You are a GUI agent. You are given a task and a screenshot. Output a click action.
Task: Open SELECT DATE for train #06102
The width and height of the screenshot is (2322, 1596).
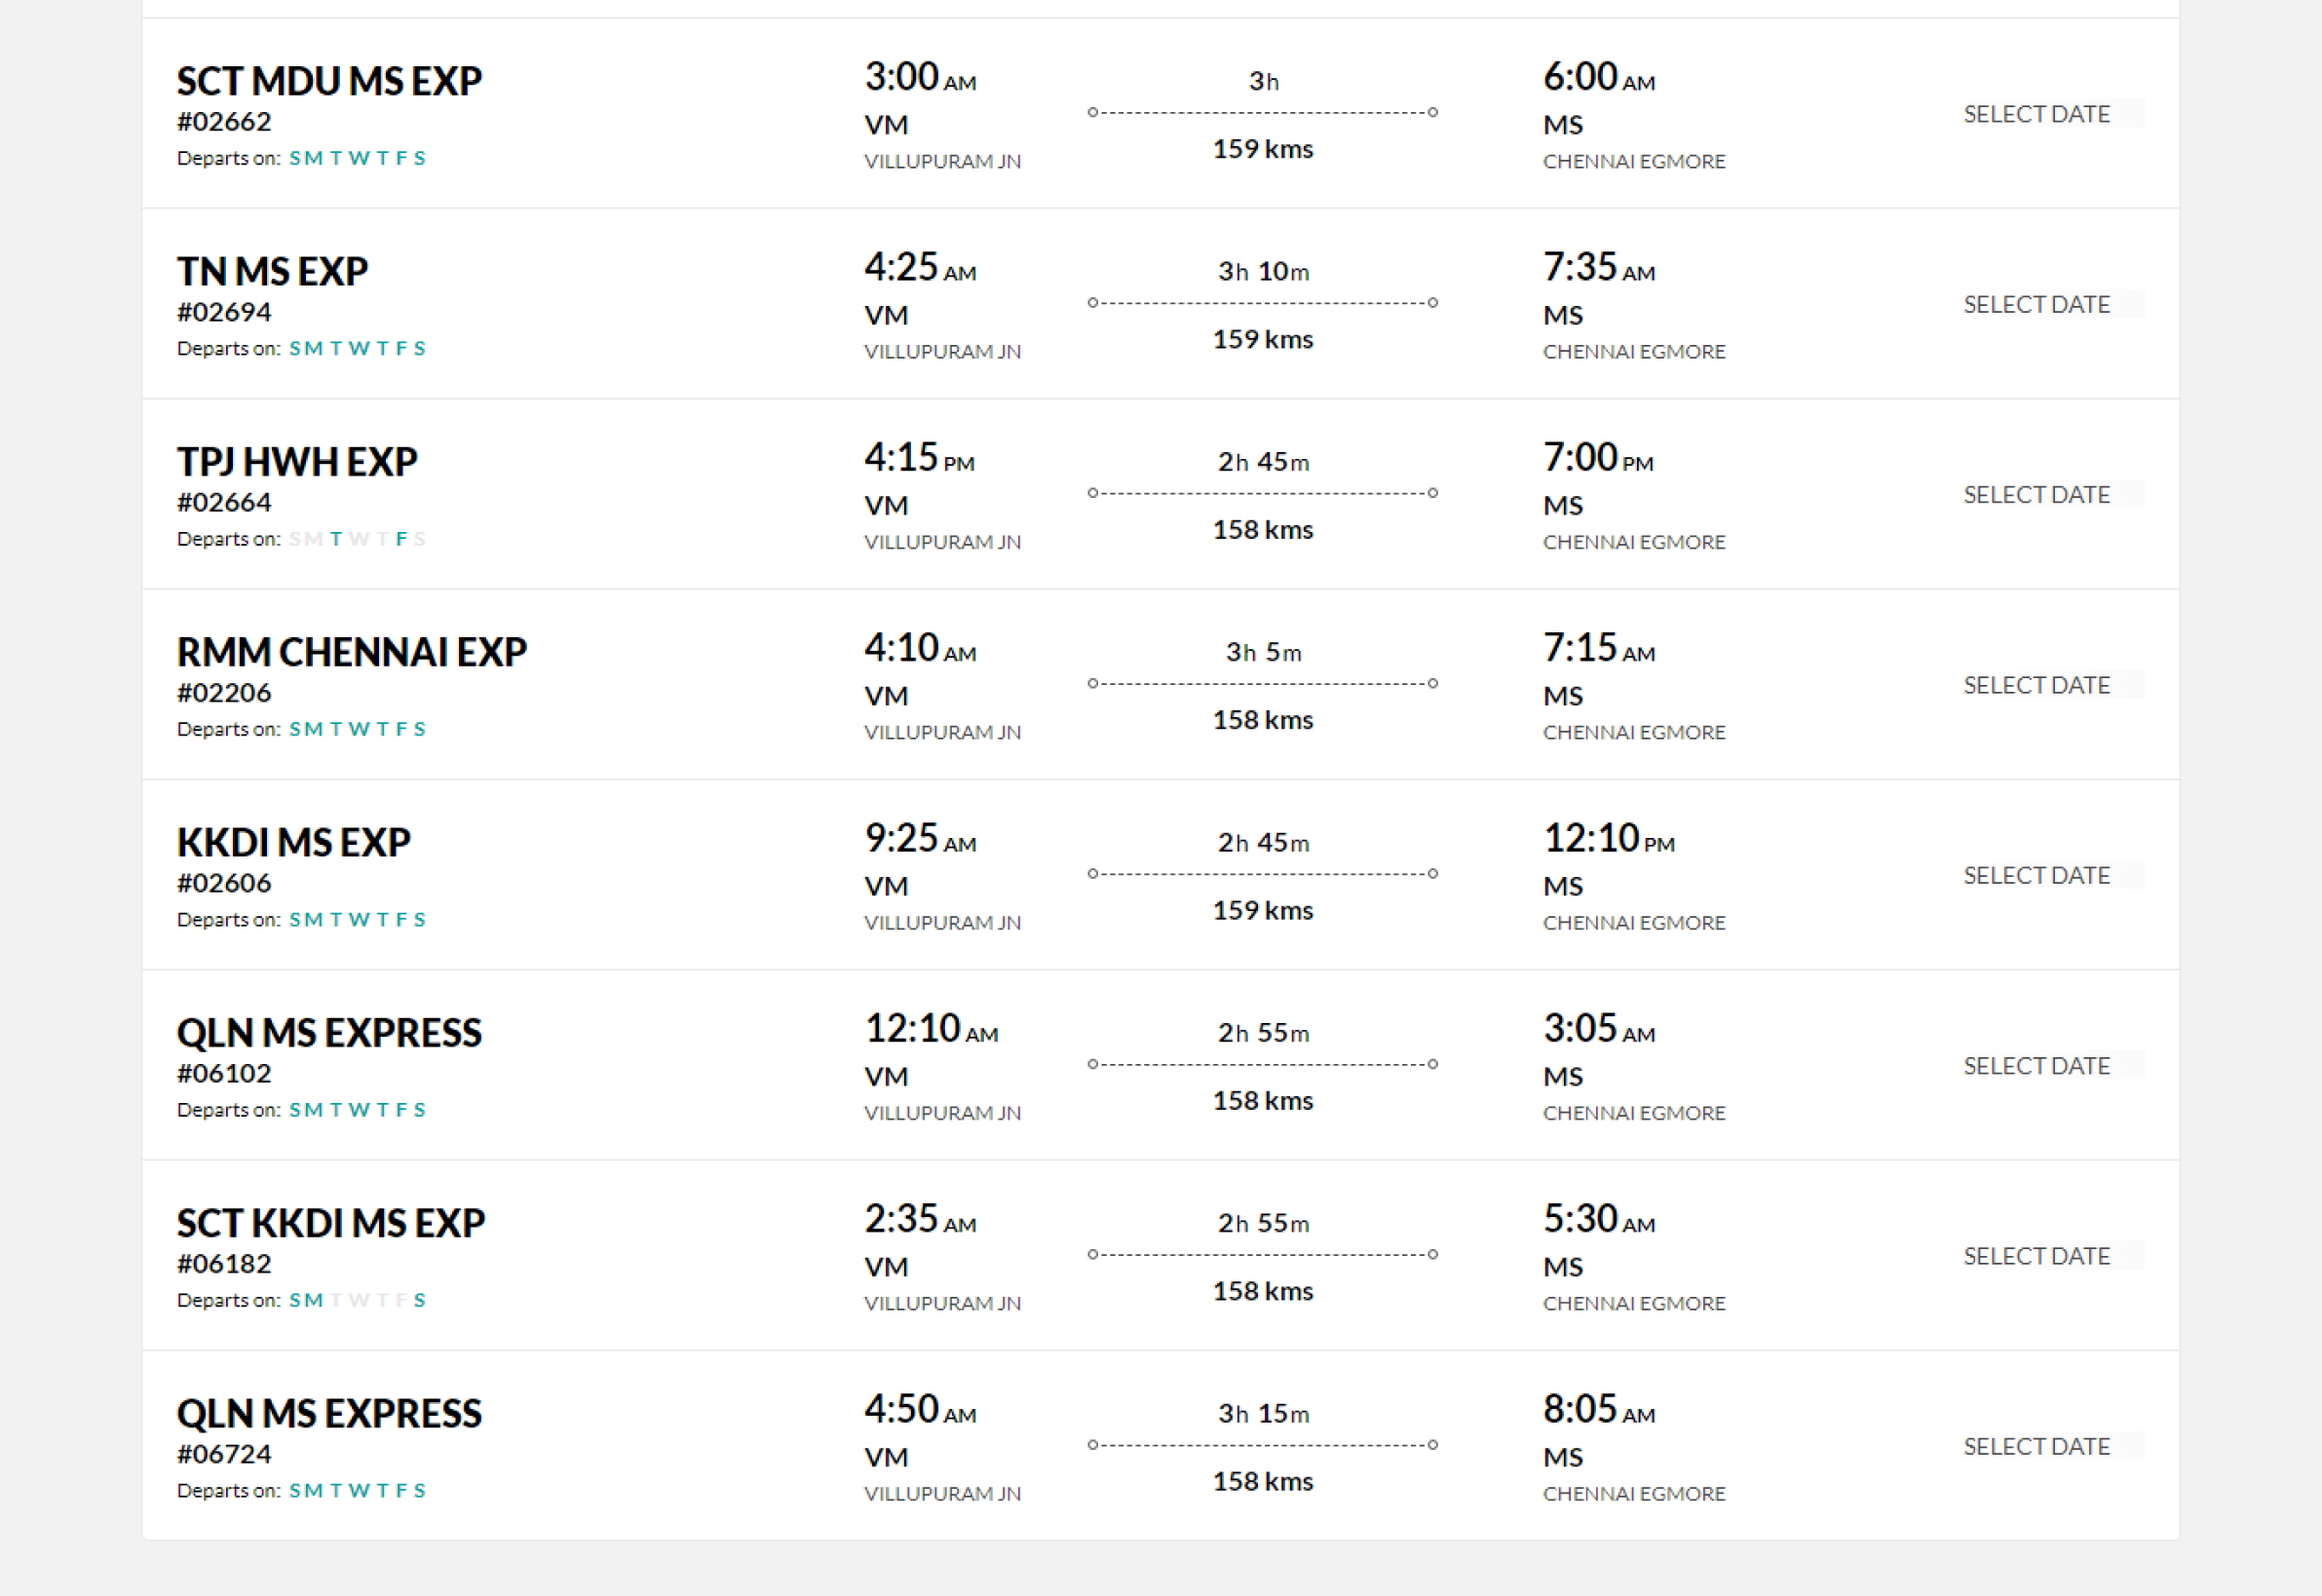click(2036, 1066)
